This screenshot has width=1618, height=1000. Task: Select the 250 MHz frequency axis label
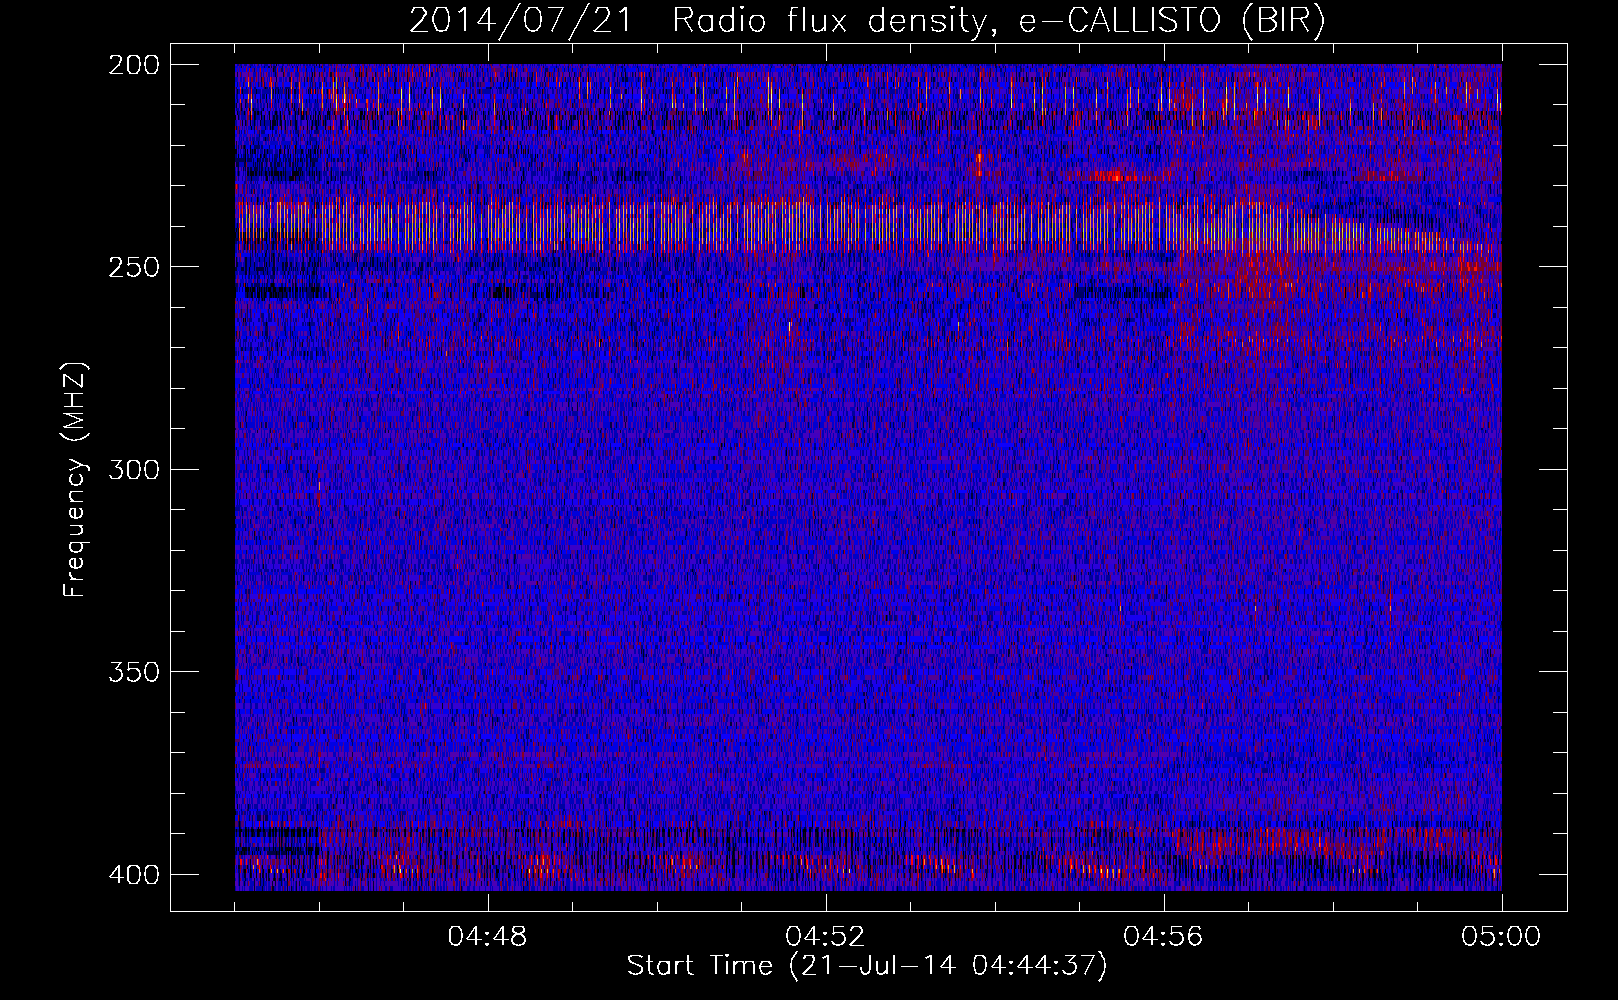[134, 267]
